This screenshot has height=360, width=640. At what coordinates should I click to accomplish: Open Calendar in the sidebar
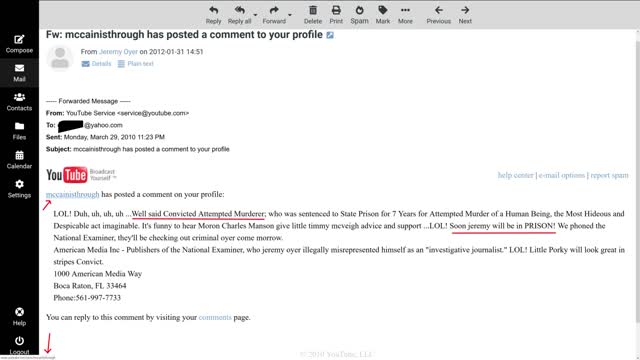coord(19,160)
